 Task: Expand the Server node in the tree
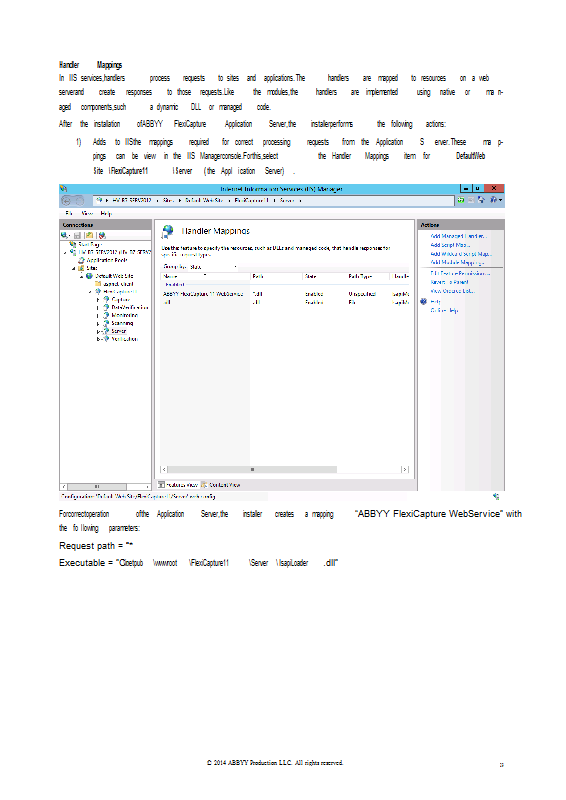pyautogui.click(x=98, y=331)
